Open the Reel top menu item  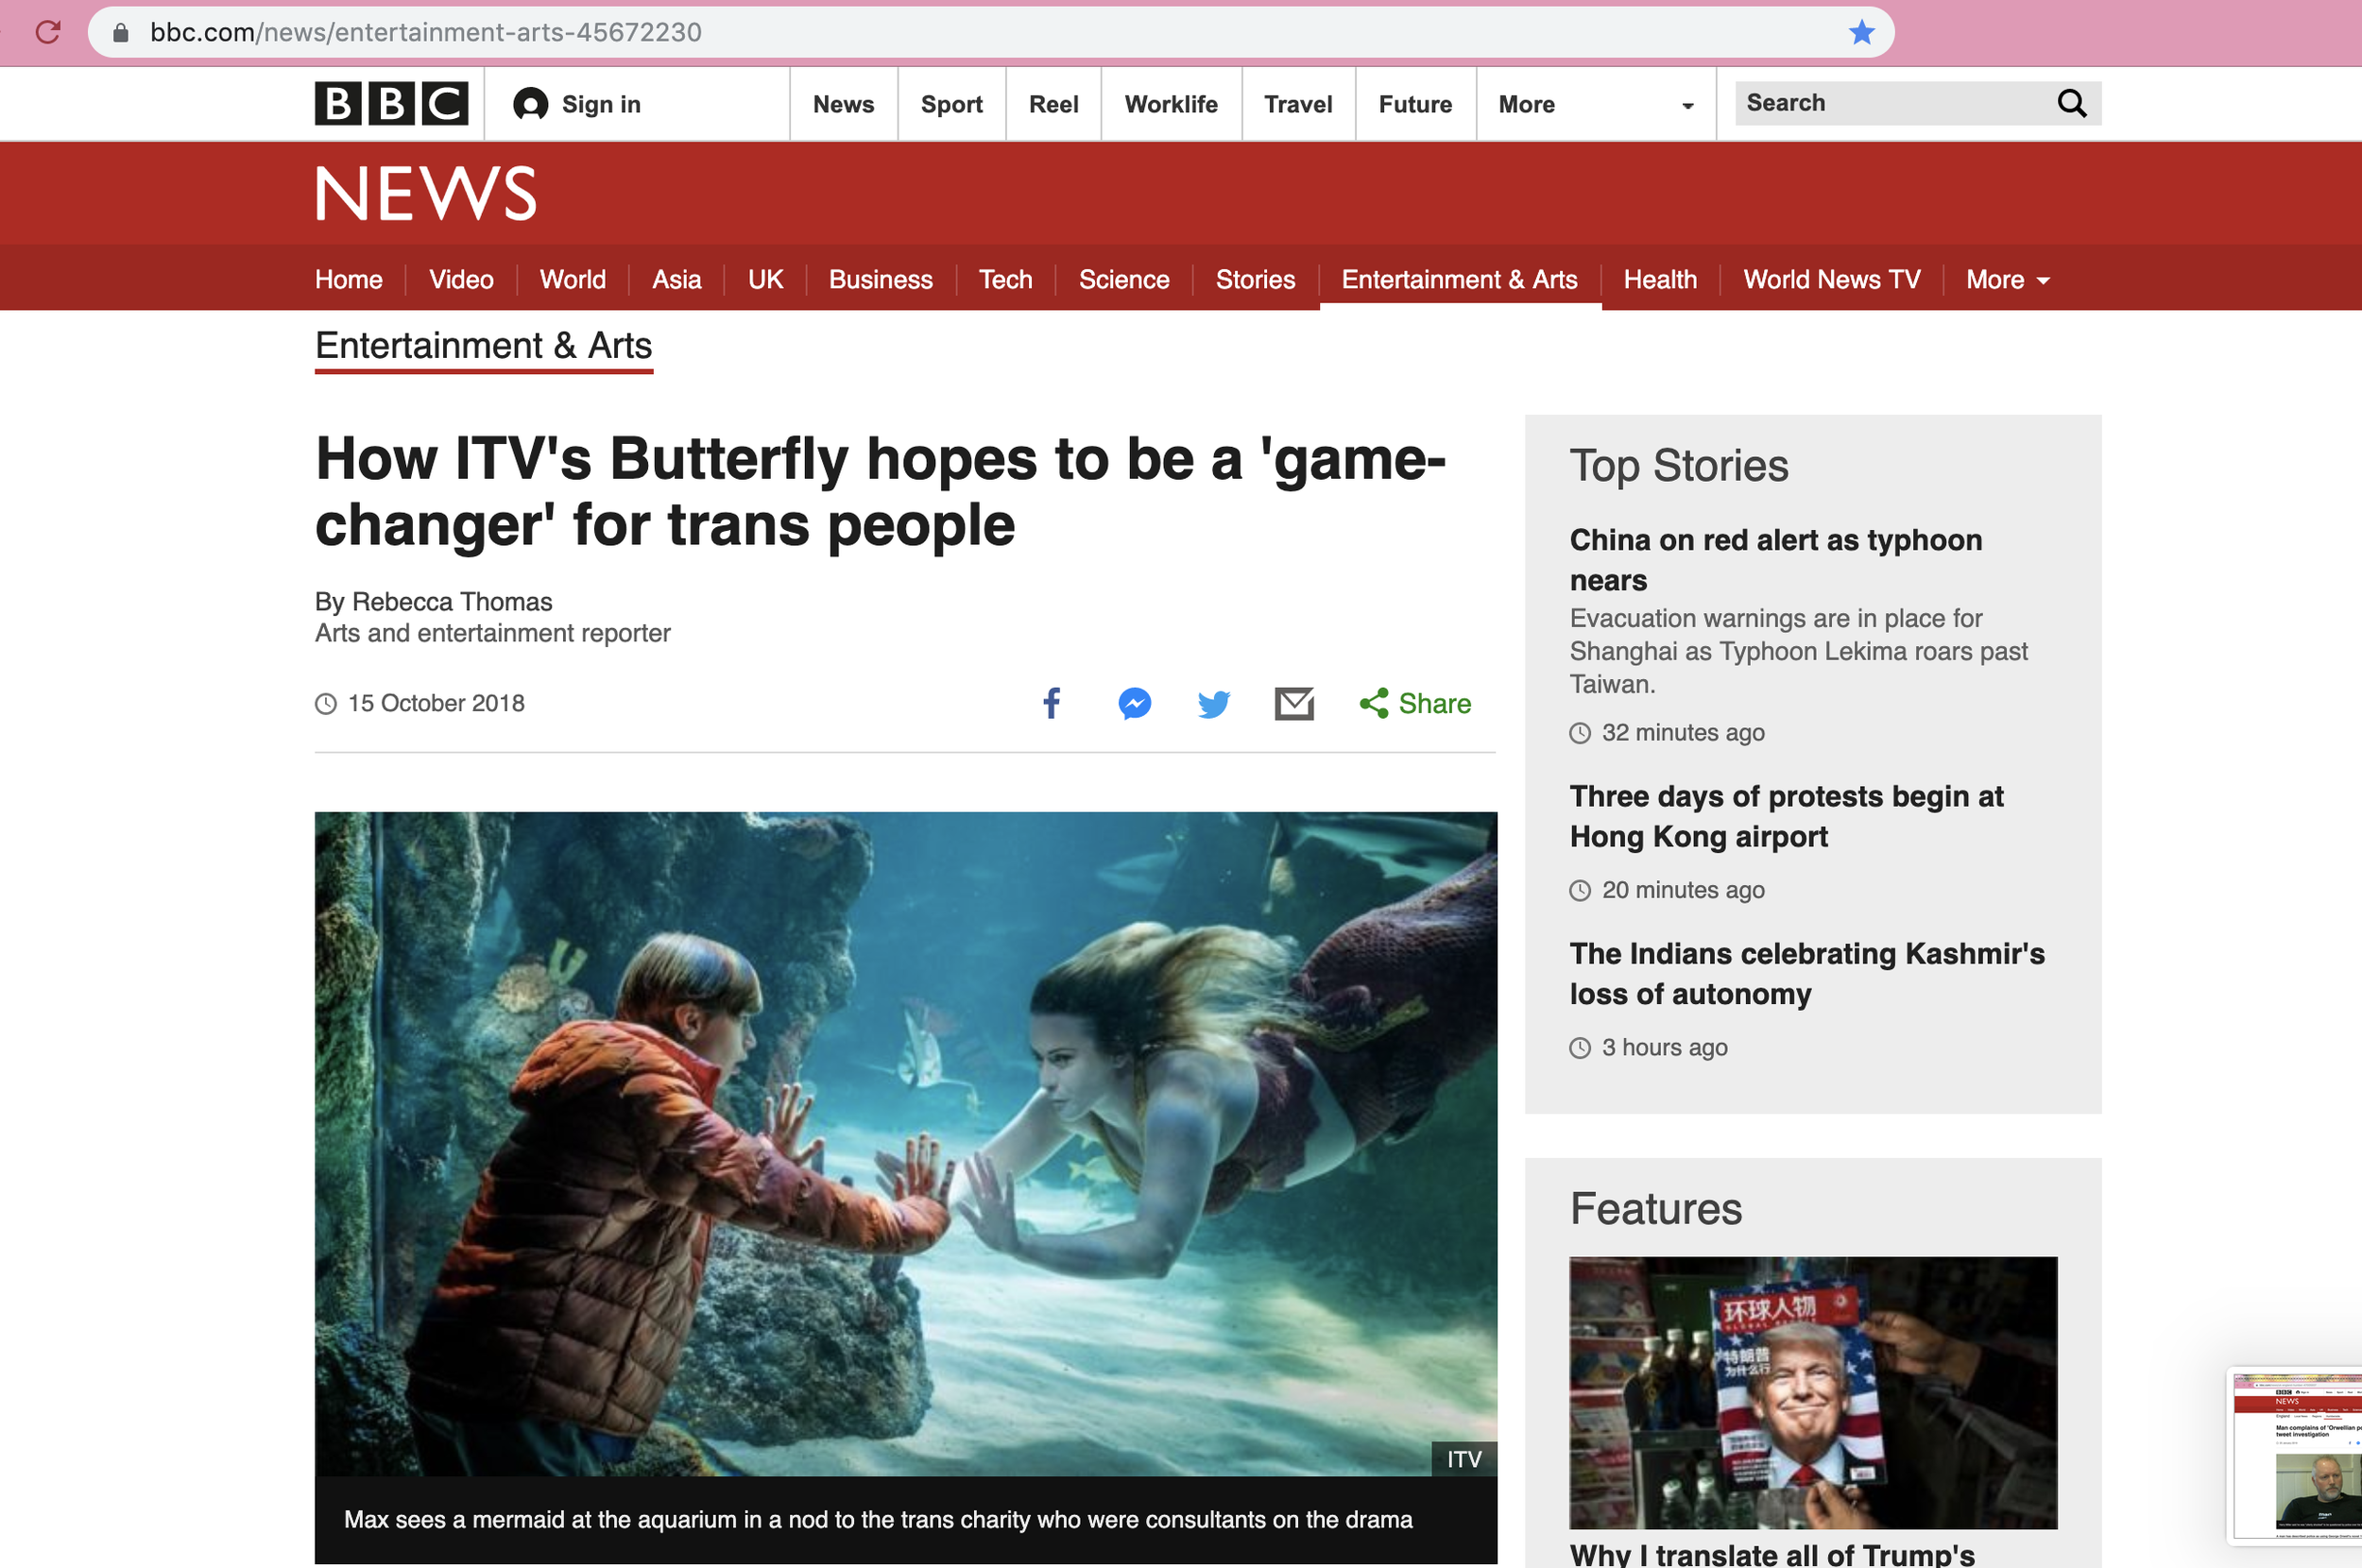(1053, 104)
